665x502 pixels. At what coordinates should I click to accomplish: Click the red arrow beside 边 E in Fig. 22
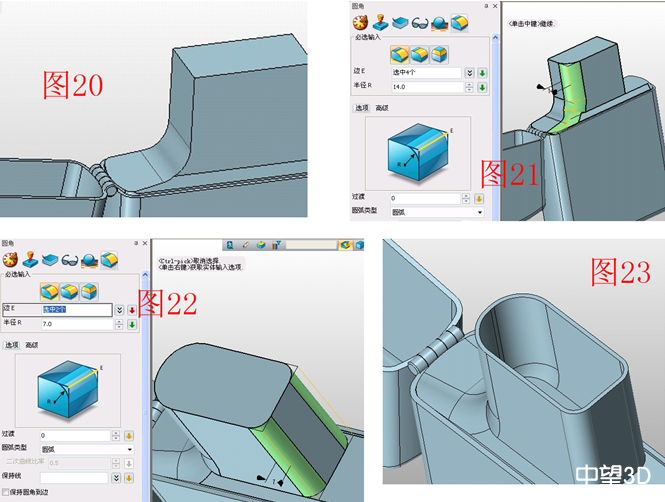pyautogui.click(x=131, y=310)
